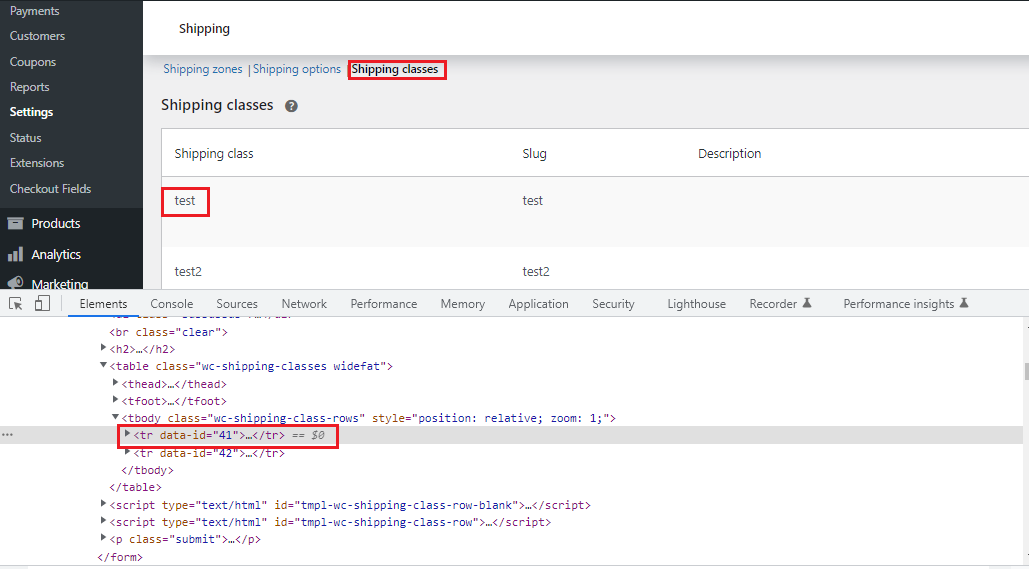Expand the tfoot element node
This screenshot has width=1029, height=569.
point(116,400)
